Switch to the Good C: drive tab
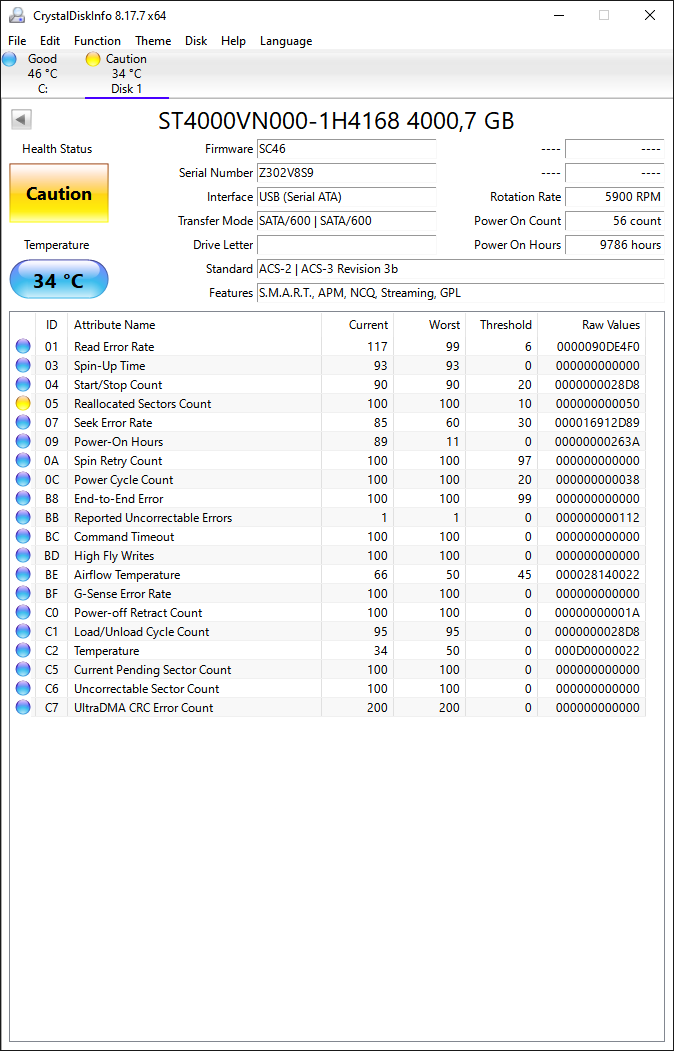 coord(42,74)
